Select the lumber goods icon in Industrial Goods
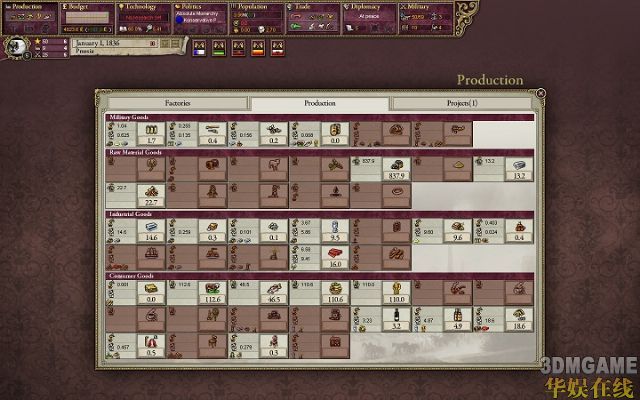 pyautogui.click(x=396, y=253)
